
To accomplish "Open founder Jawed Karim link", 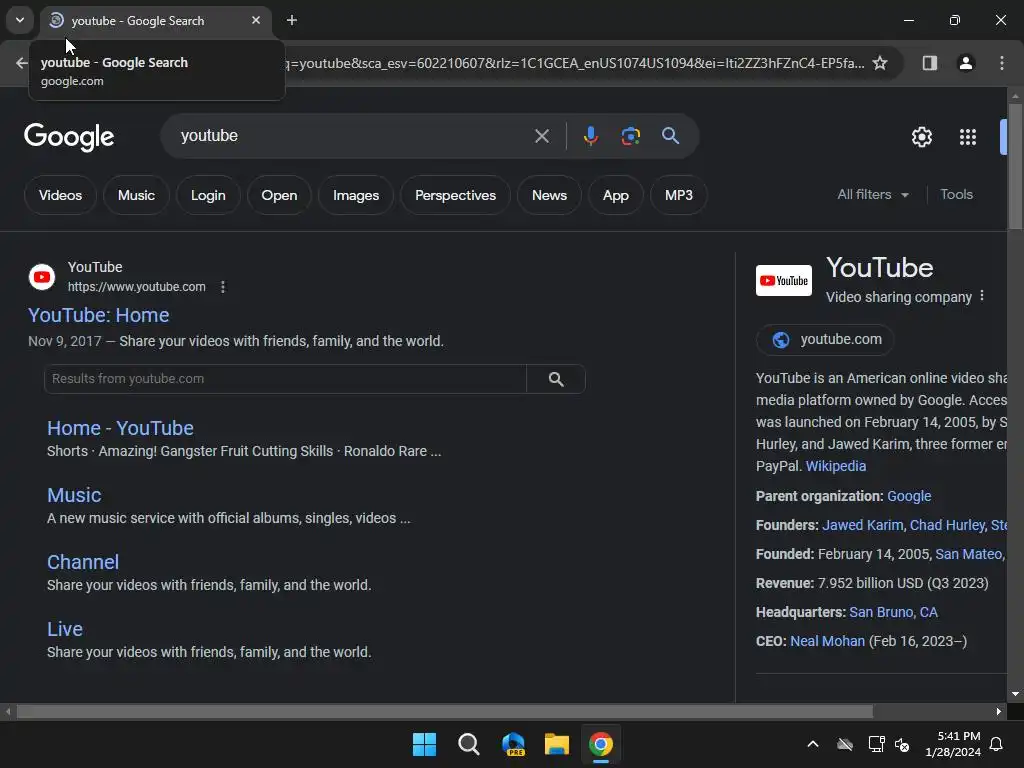I will 863,525.
